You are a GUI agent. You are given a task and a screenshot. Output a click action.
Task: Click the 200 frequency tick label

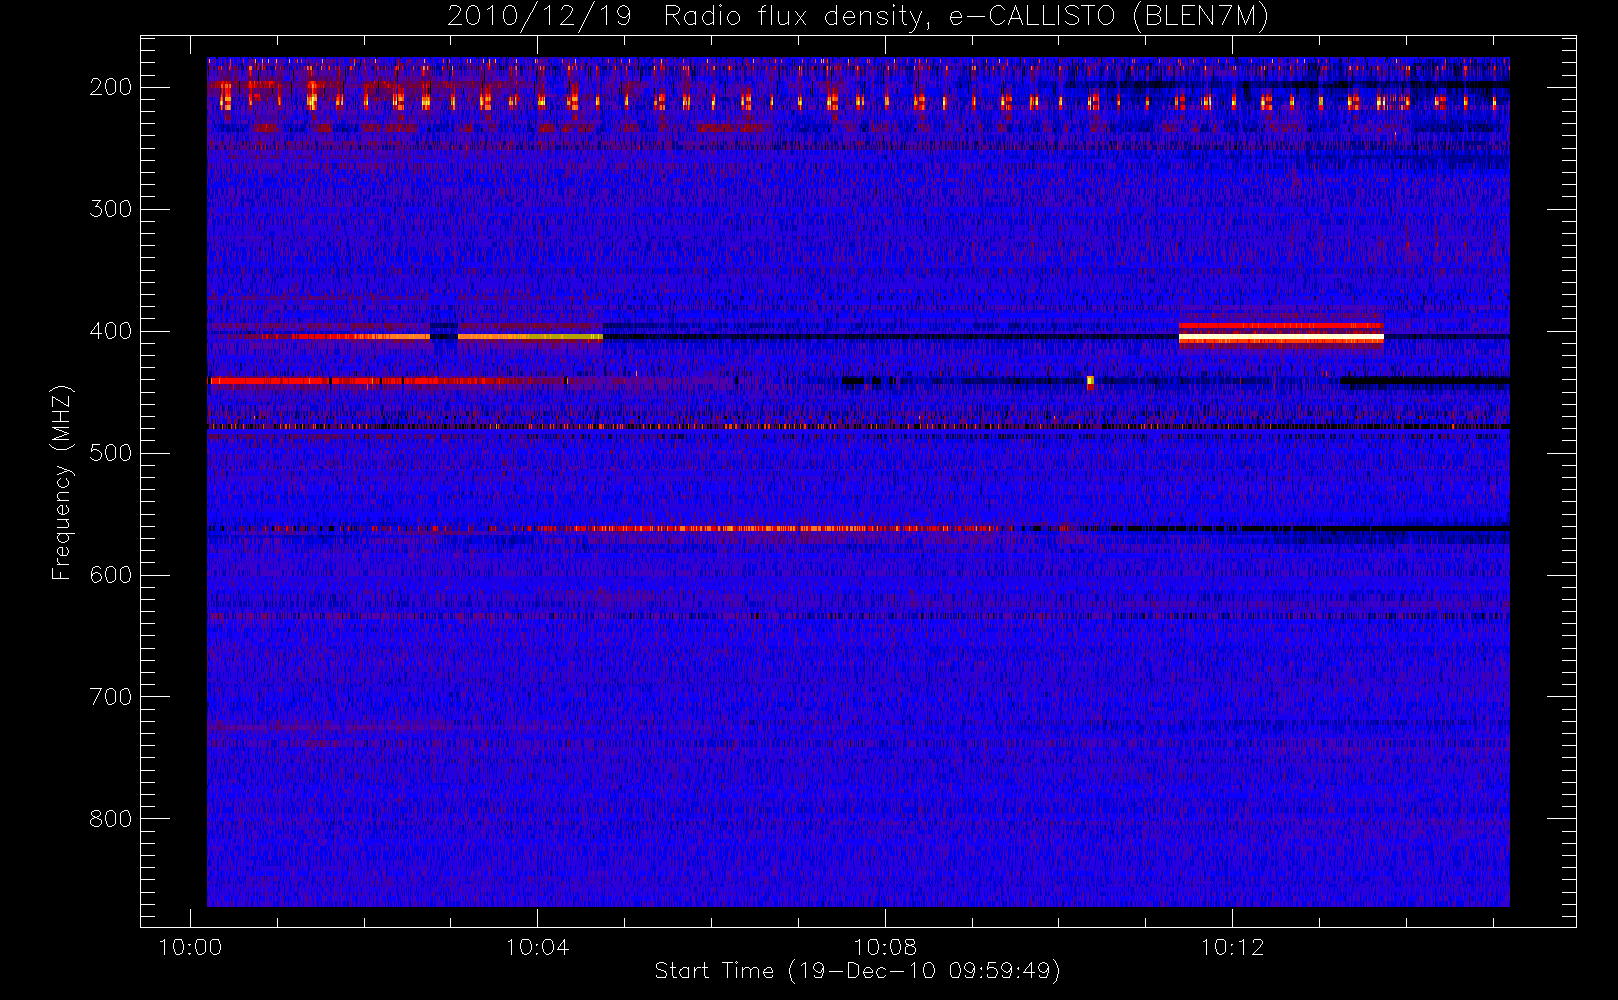coord(111,87)
